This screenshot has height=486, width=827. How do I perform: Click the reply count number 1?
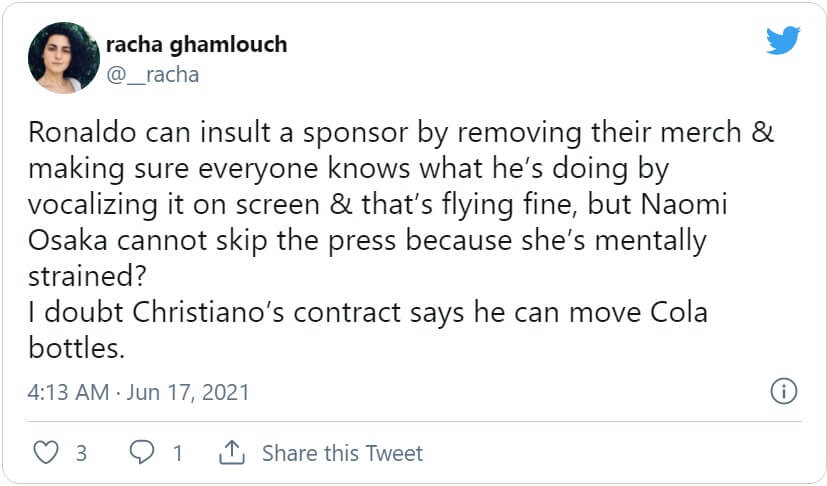click(x=178, y=453)
